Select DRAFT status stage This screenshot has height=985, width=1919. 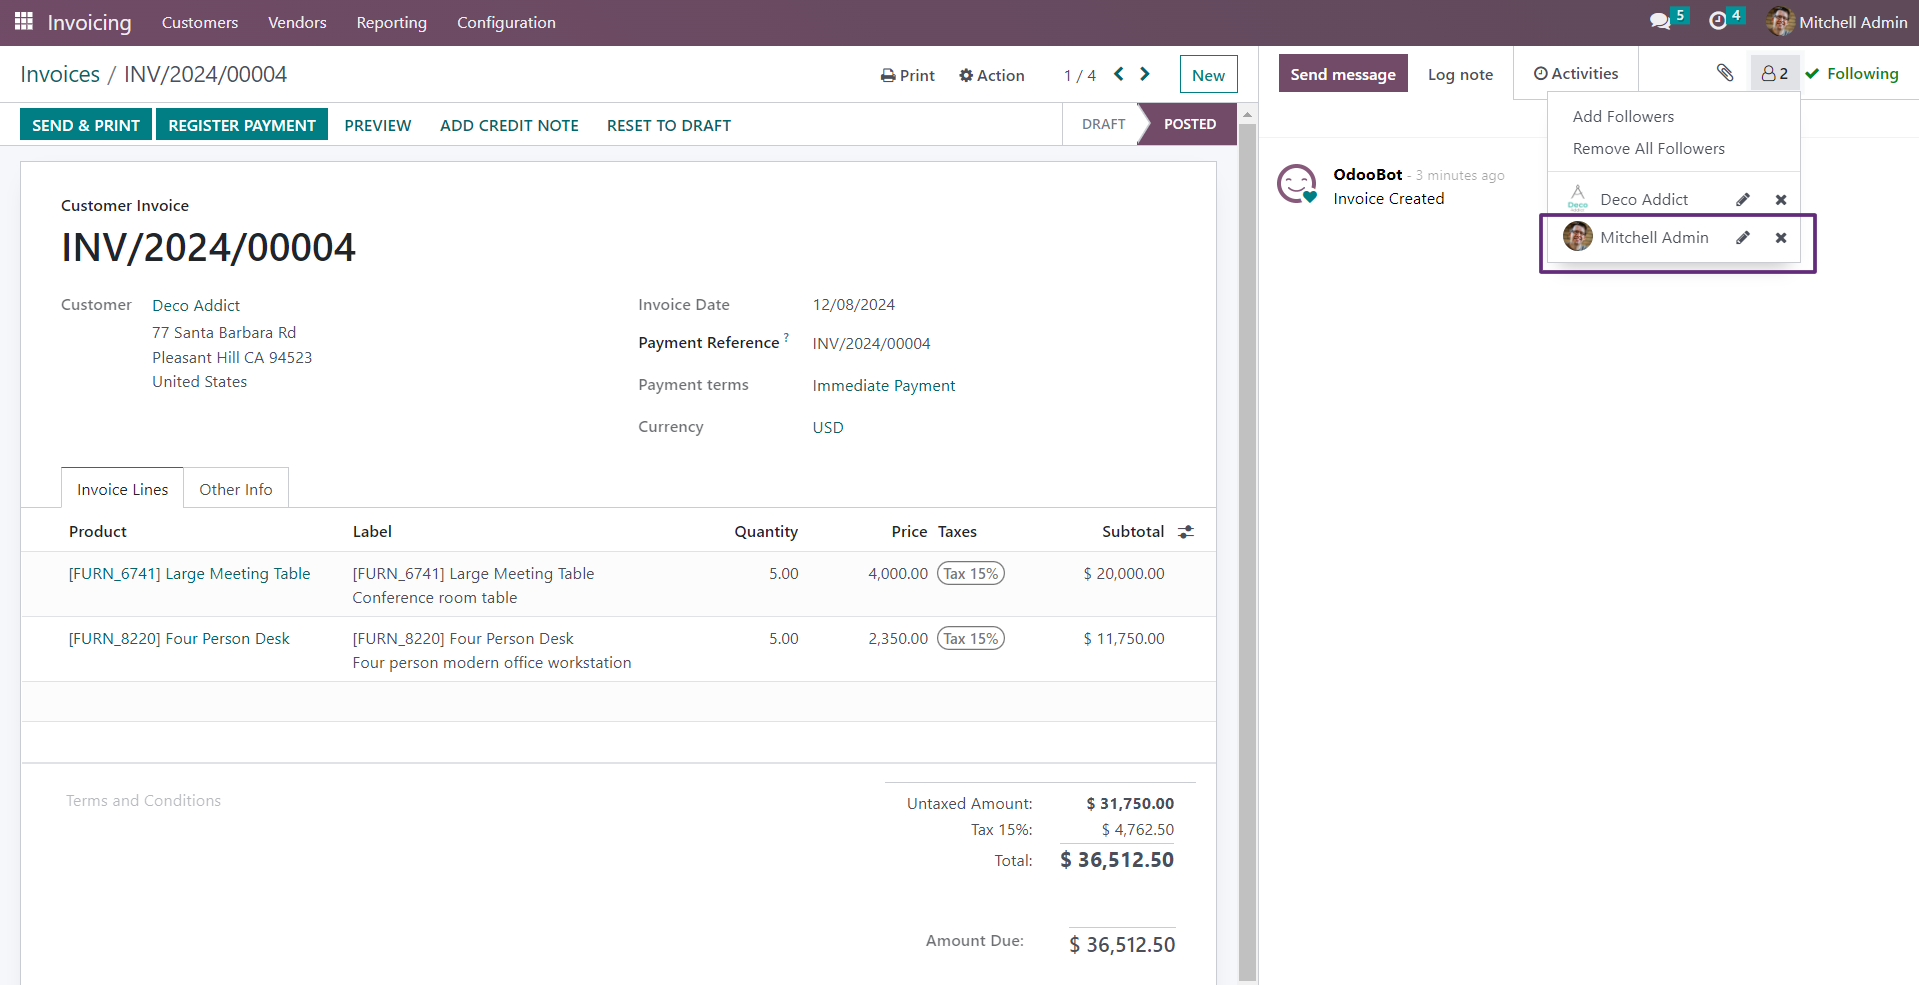[x=1103, y=124]
